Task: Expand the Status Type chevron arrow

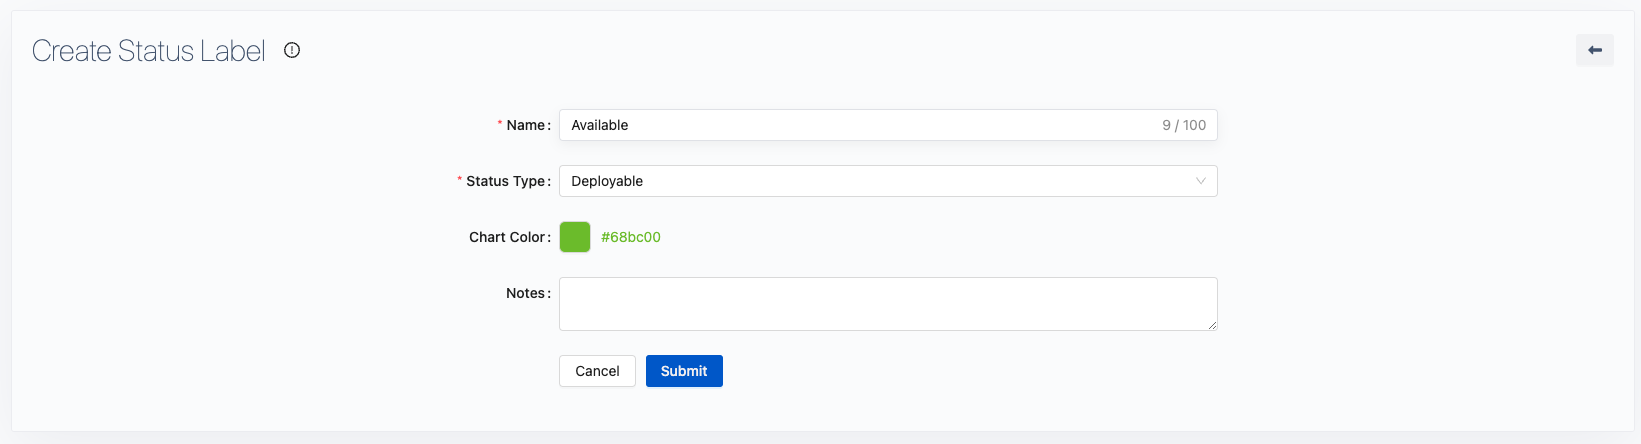Action: coord(1200,181)
